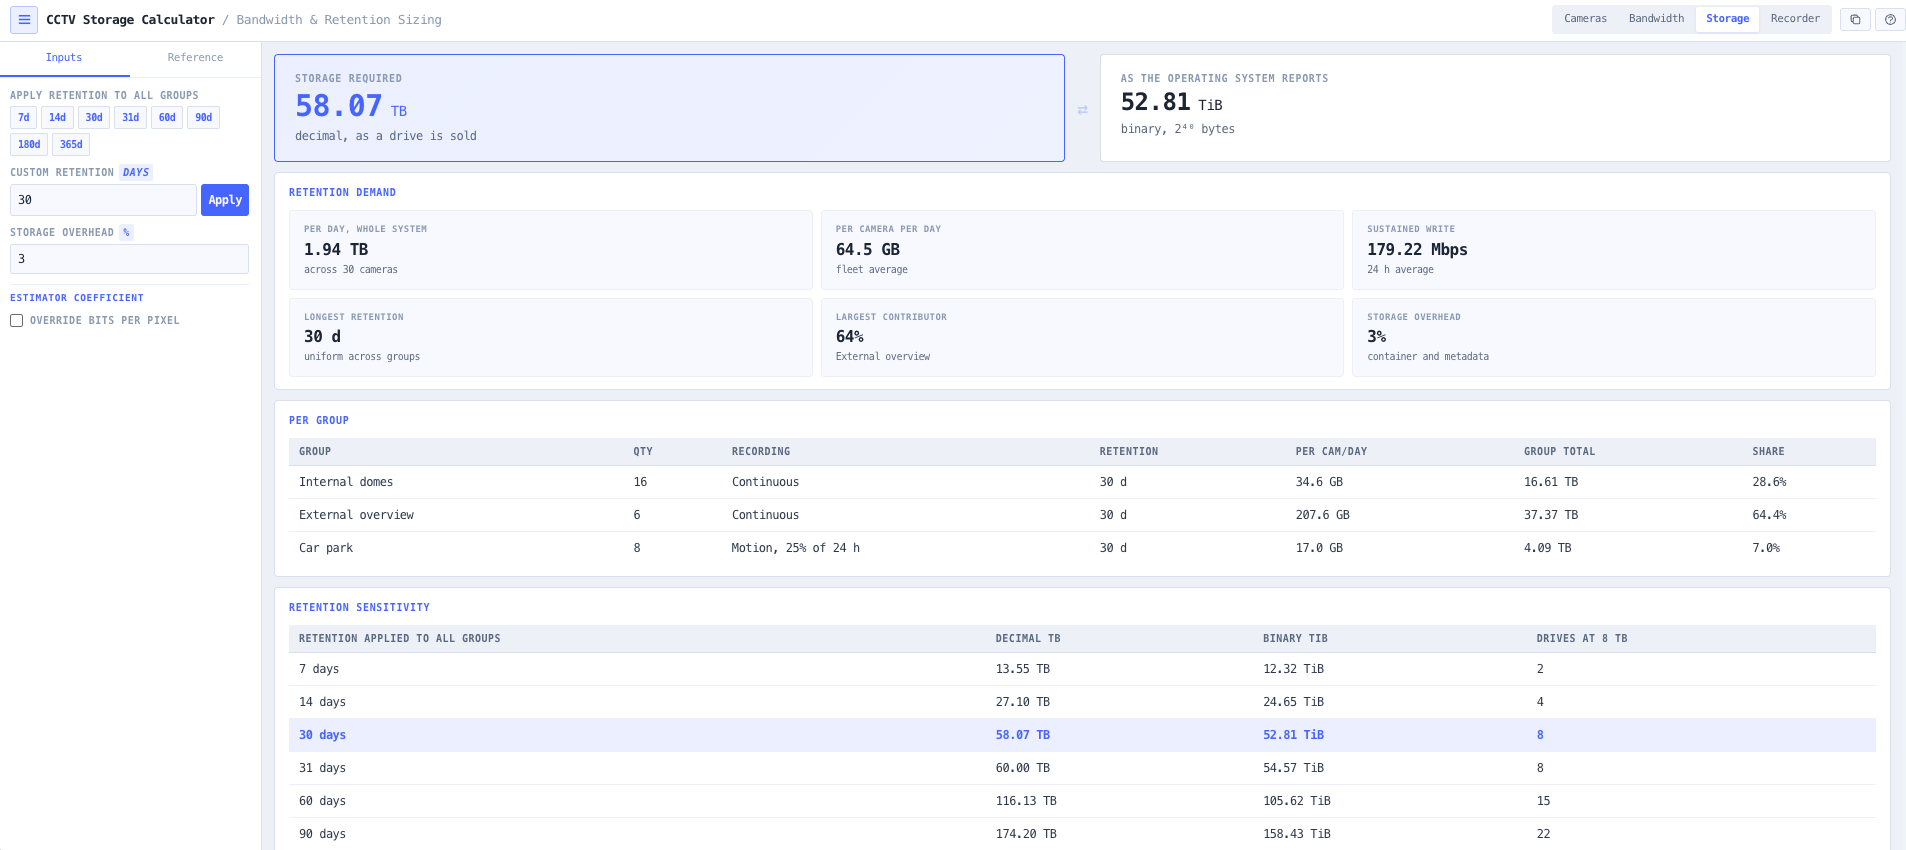Click the 1.94 TB per day card

(550, 250)
